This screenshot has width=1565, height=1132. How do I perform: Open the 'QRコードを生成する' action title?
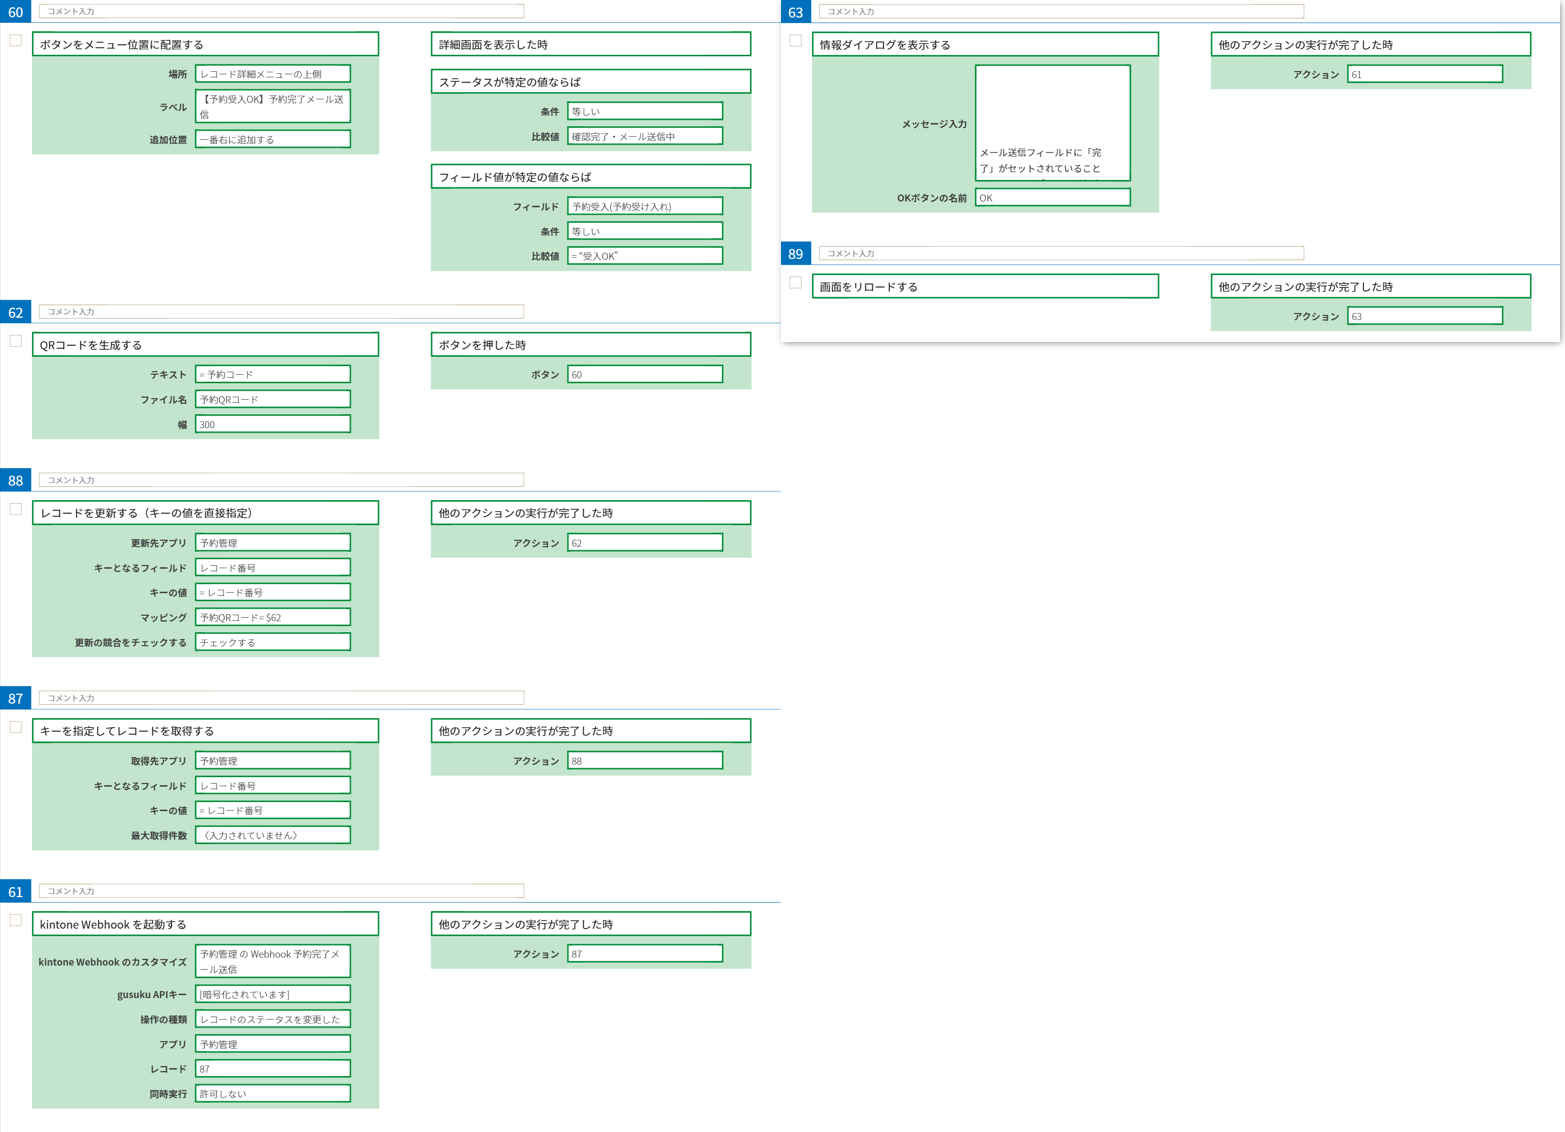(206, 345)
